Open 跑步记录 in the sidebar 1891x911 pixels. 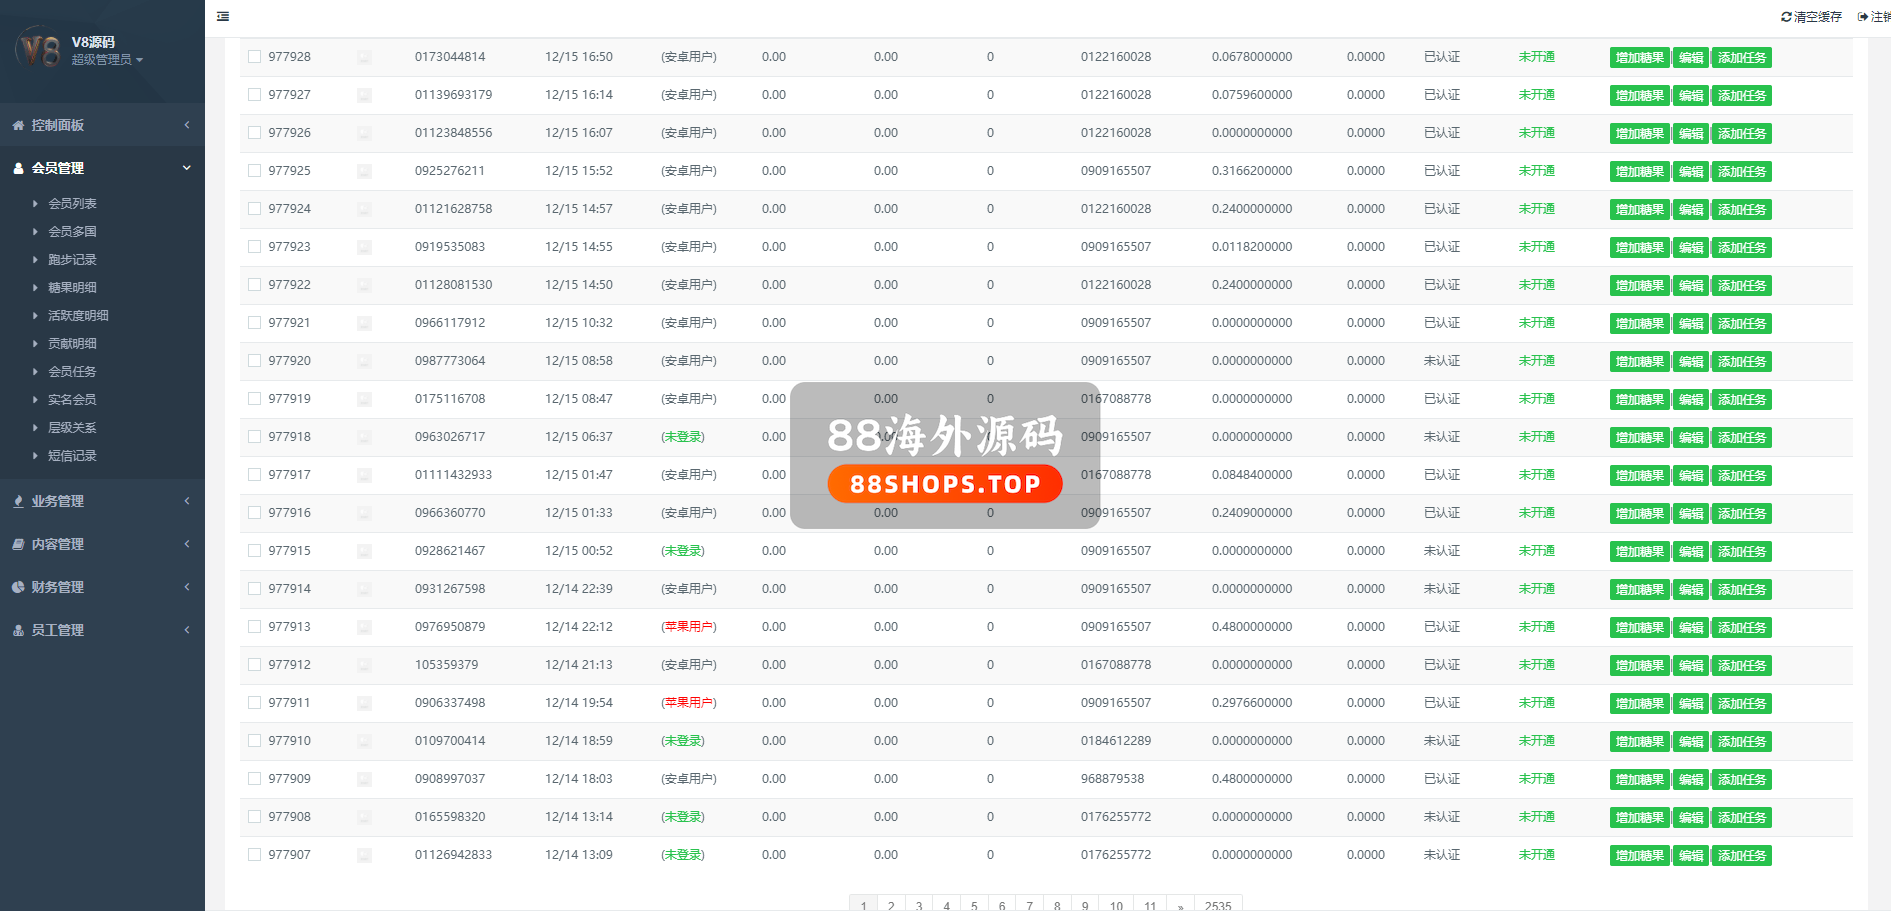(72, 259)
